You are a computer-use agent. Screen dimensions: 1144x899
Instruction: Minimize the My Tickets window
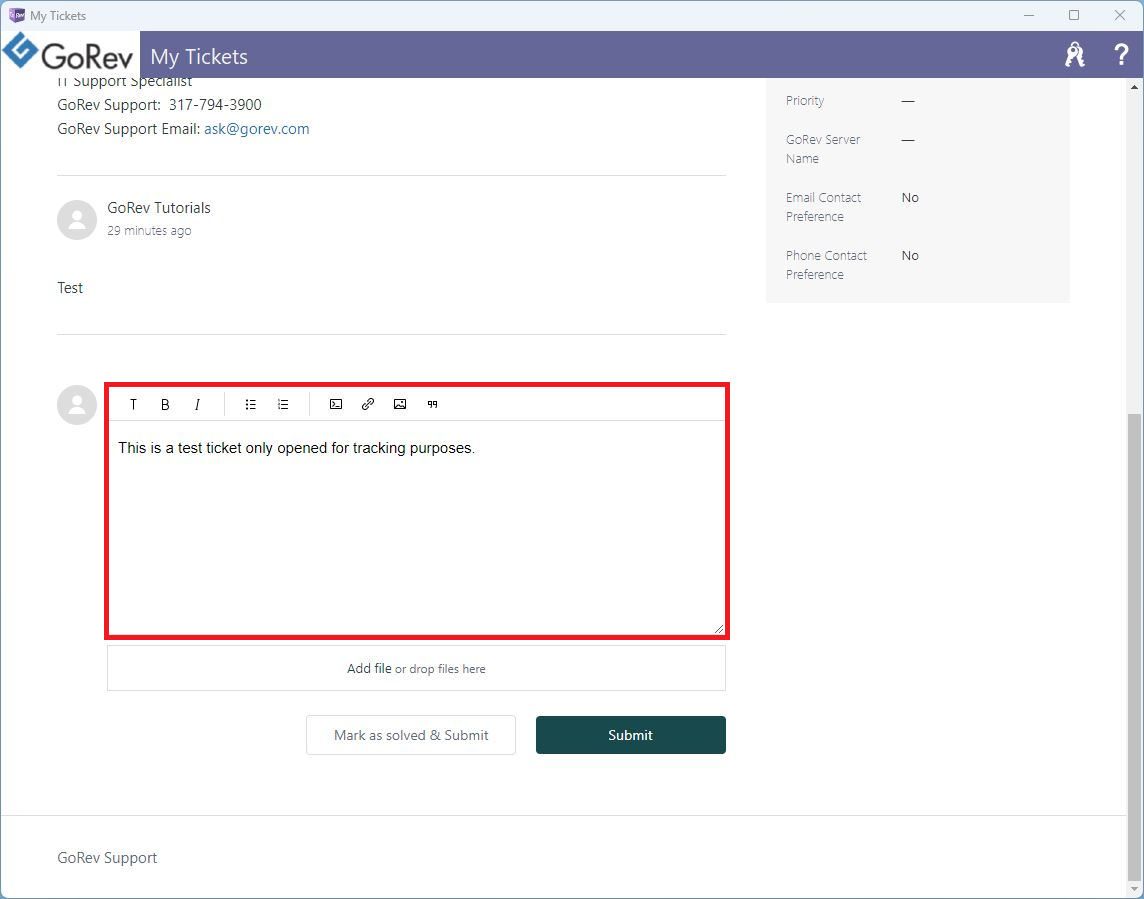pyautogui.click(x=1029, y=15)
